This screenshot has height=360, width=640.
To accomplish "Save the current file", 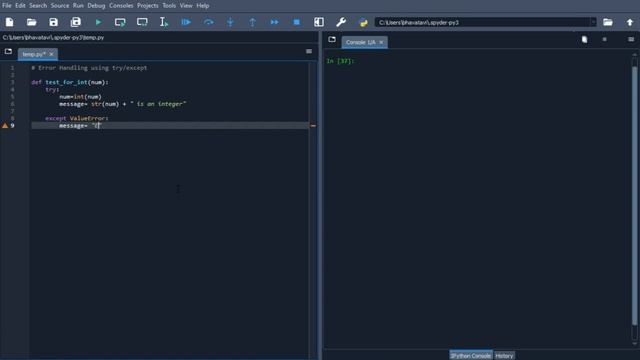I will coord(53,22).
